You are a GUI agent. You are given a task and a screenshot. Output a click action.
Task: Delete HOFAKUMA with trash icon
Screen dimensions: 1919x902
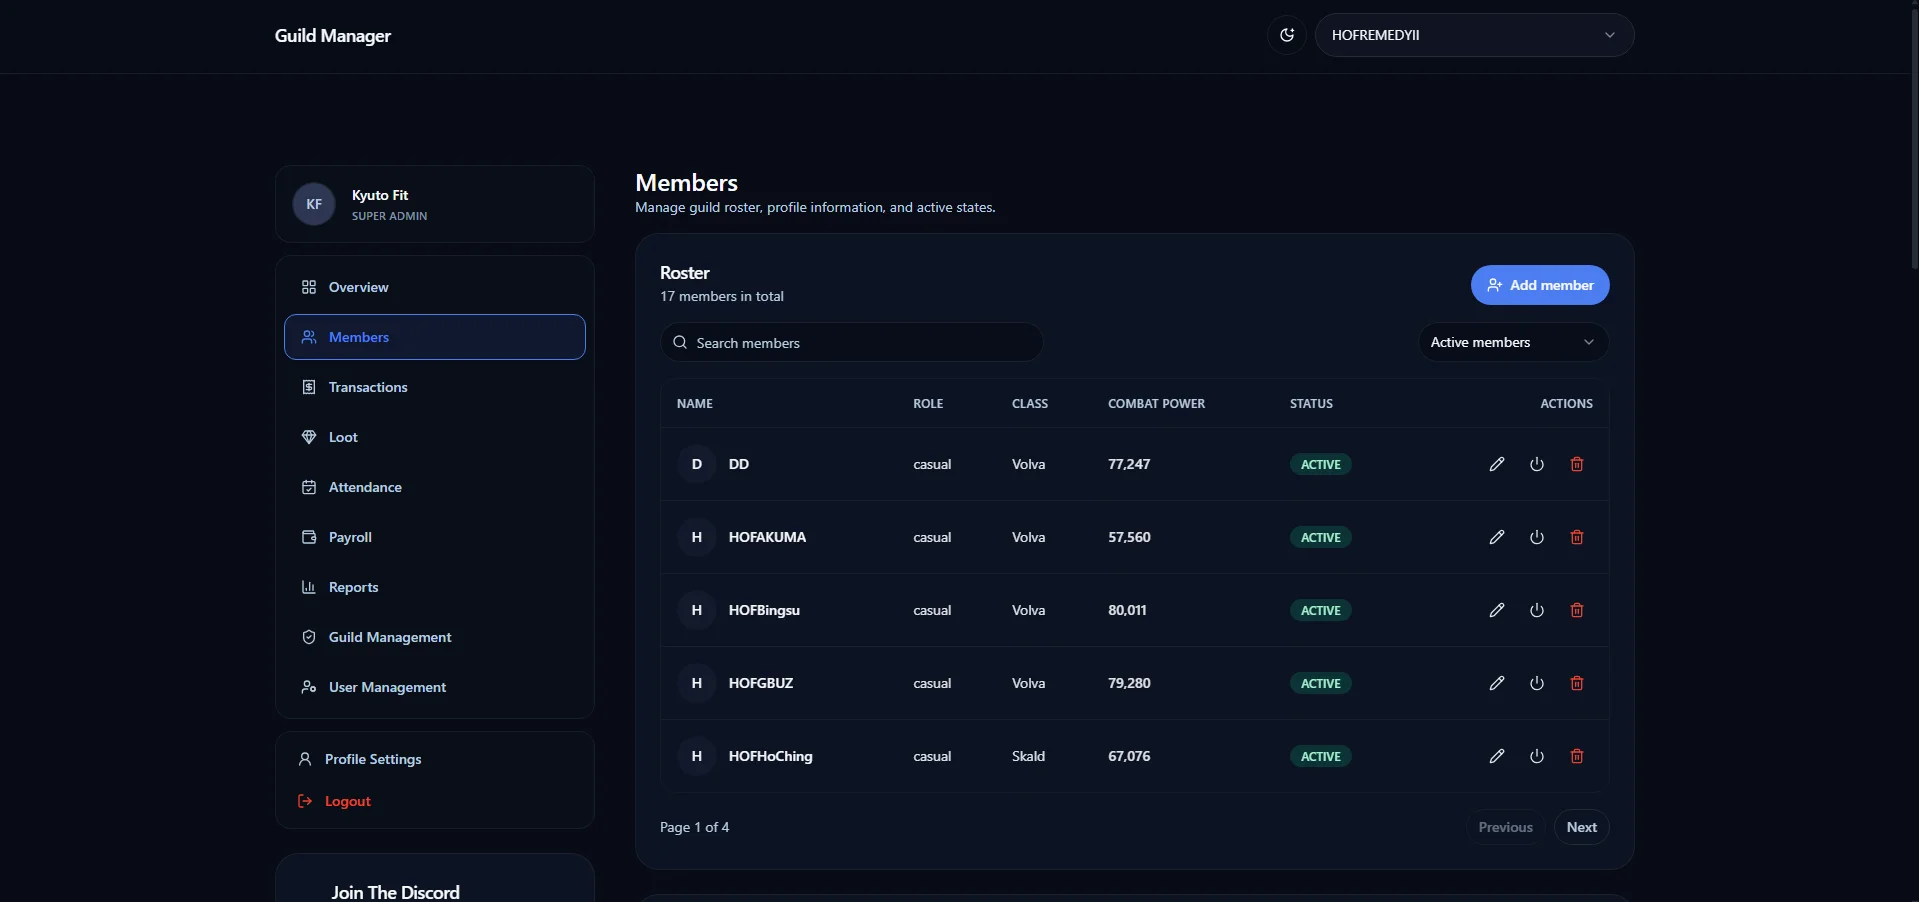(x=1577, y=537)
